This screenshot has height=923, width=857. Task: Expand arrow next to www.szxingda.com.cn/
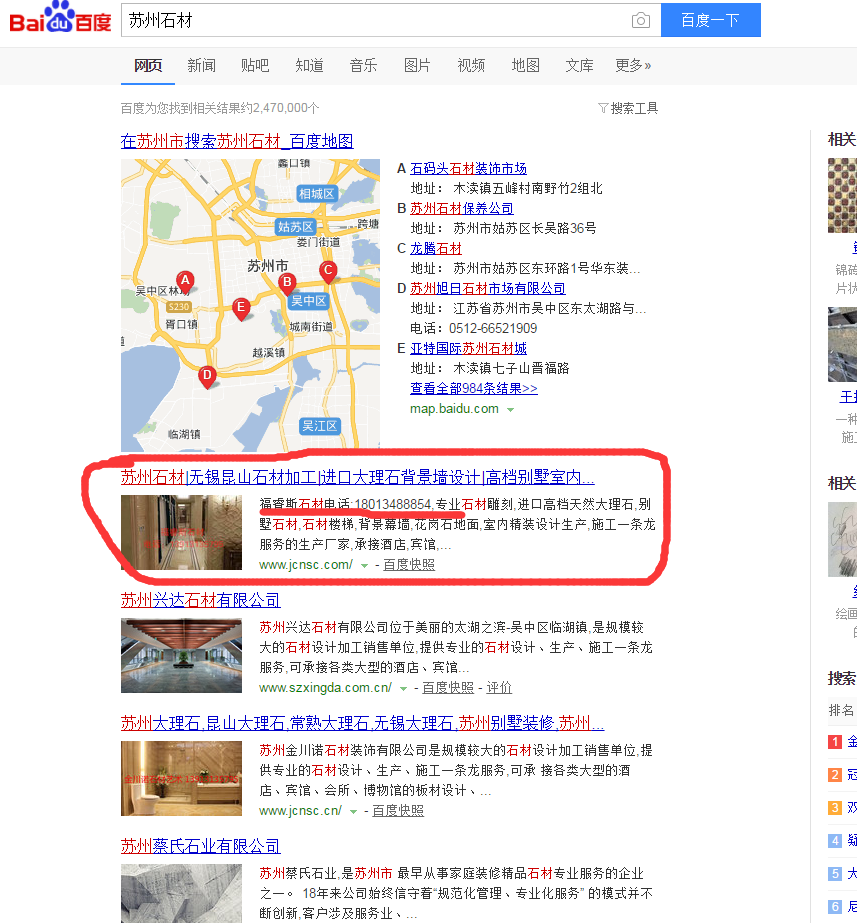pyautogui.click(x=403, y=689)
